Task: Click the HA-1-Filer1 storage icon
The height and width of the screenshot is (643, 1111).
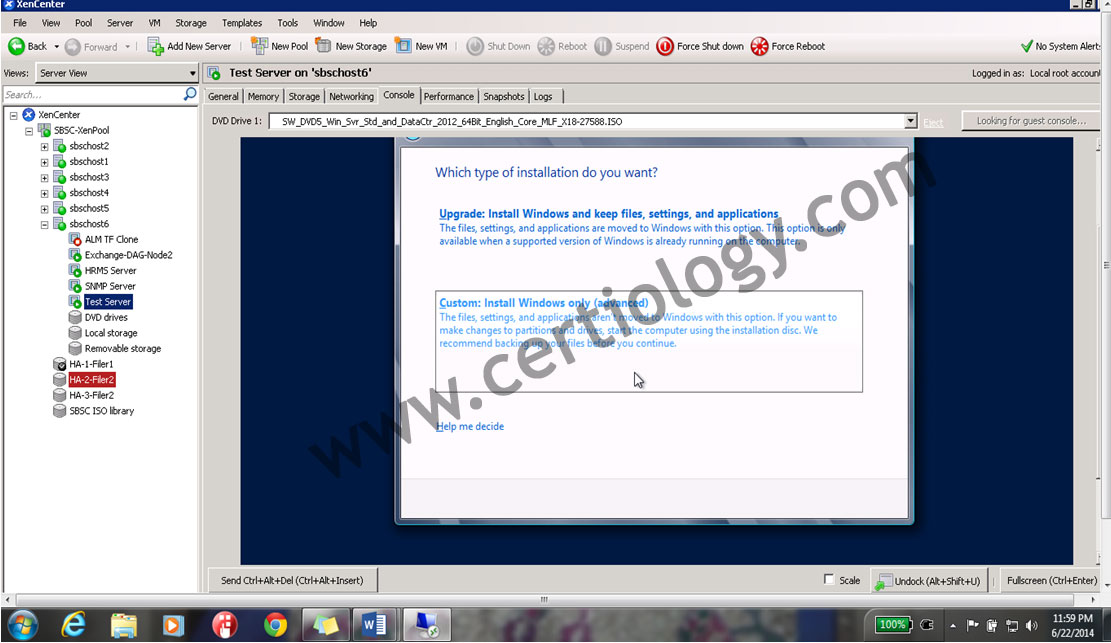Action: 60,364
